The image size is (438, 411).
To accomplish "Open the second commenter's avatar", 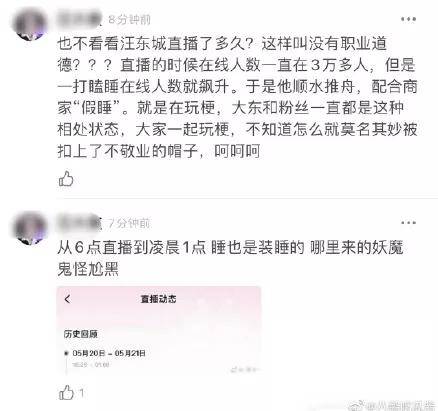I will pos(29,228).
